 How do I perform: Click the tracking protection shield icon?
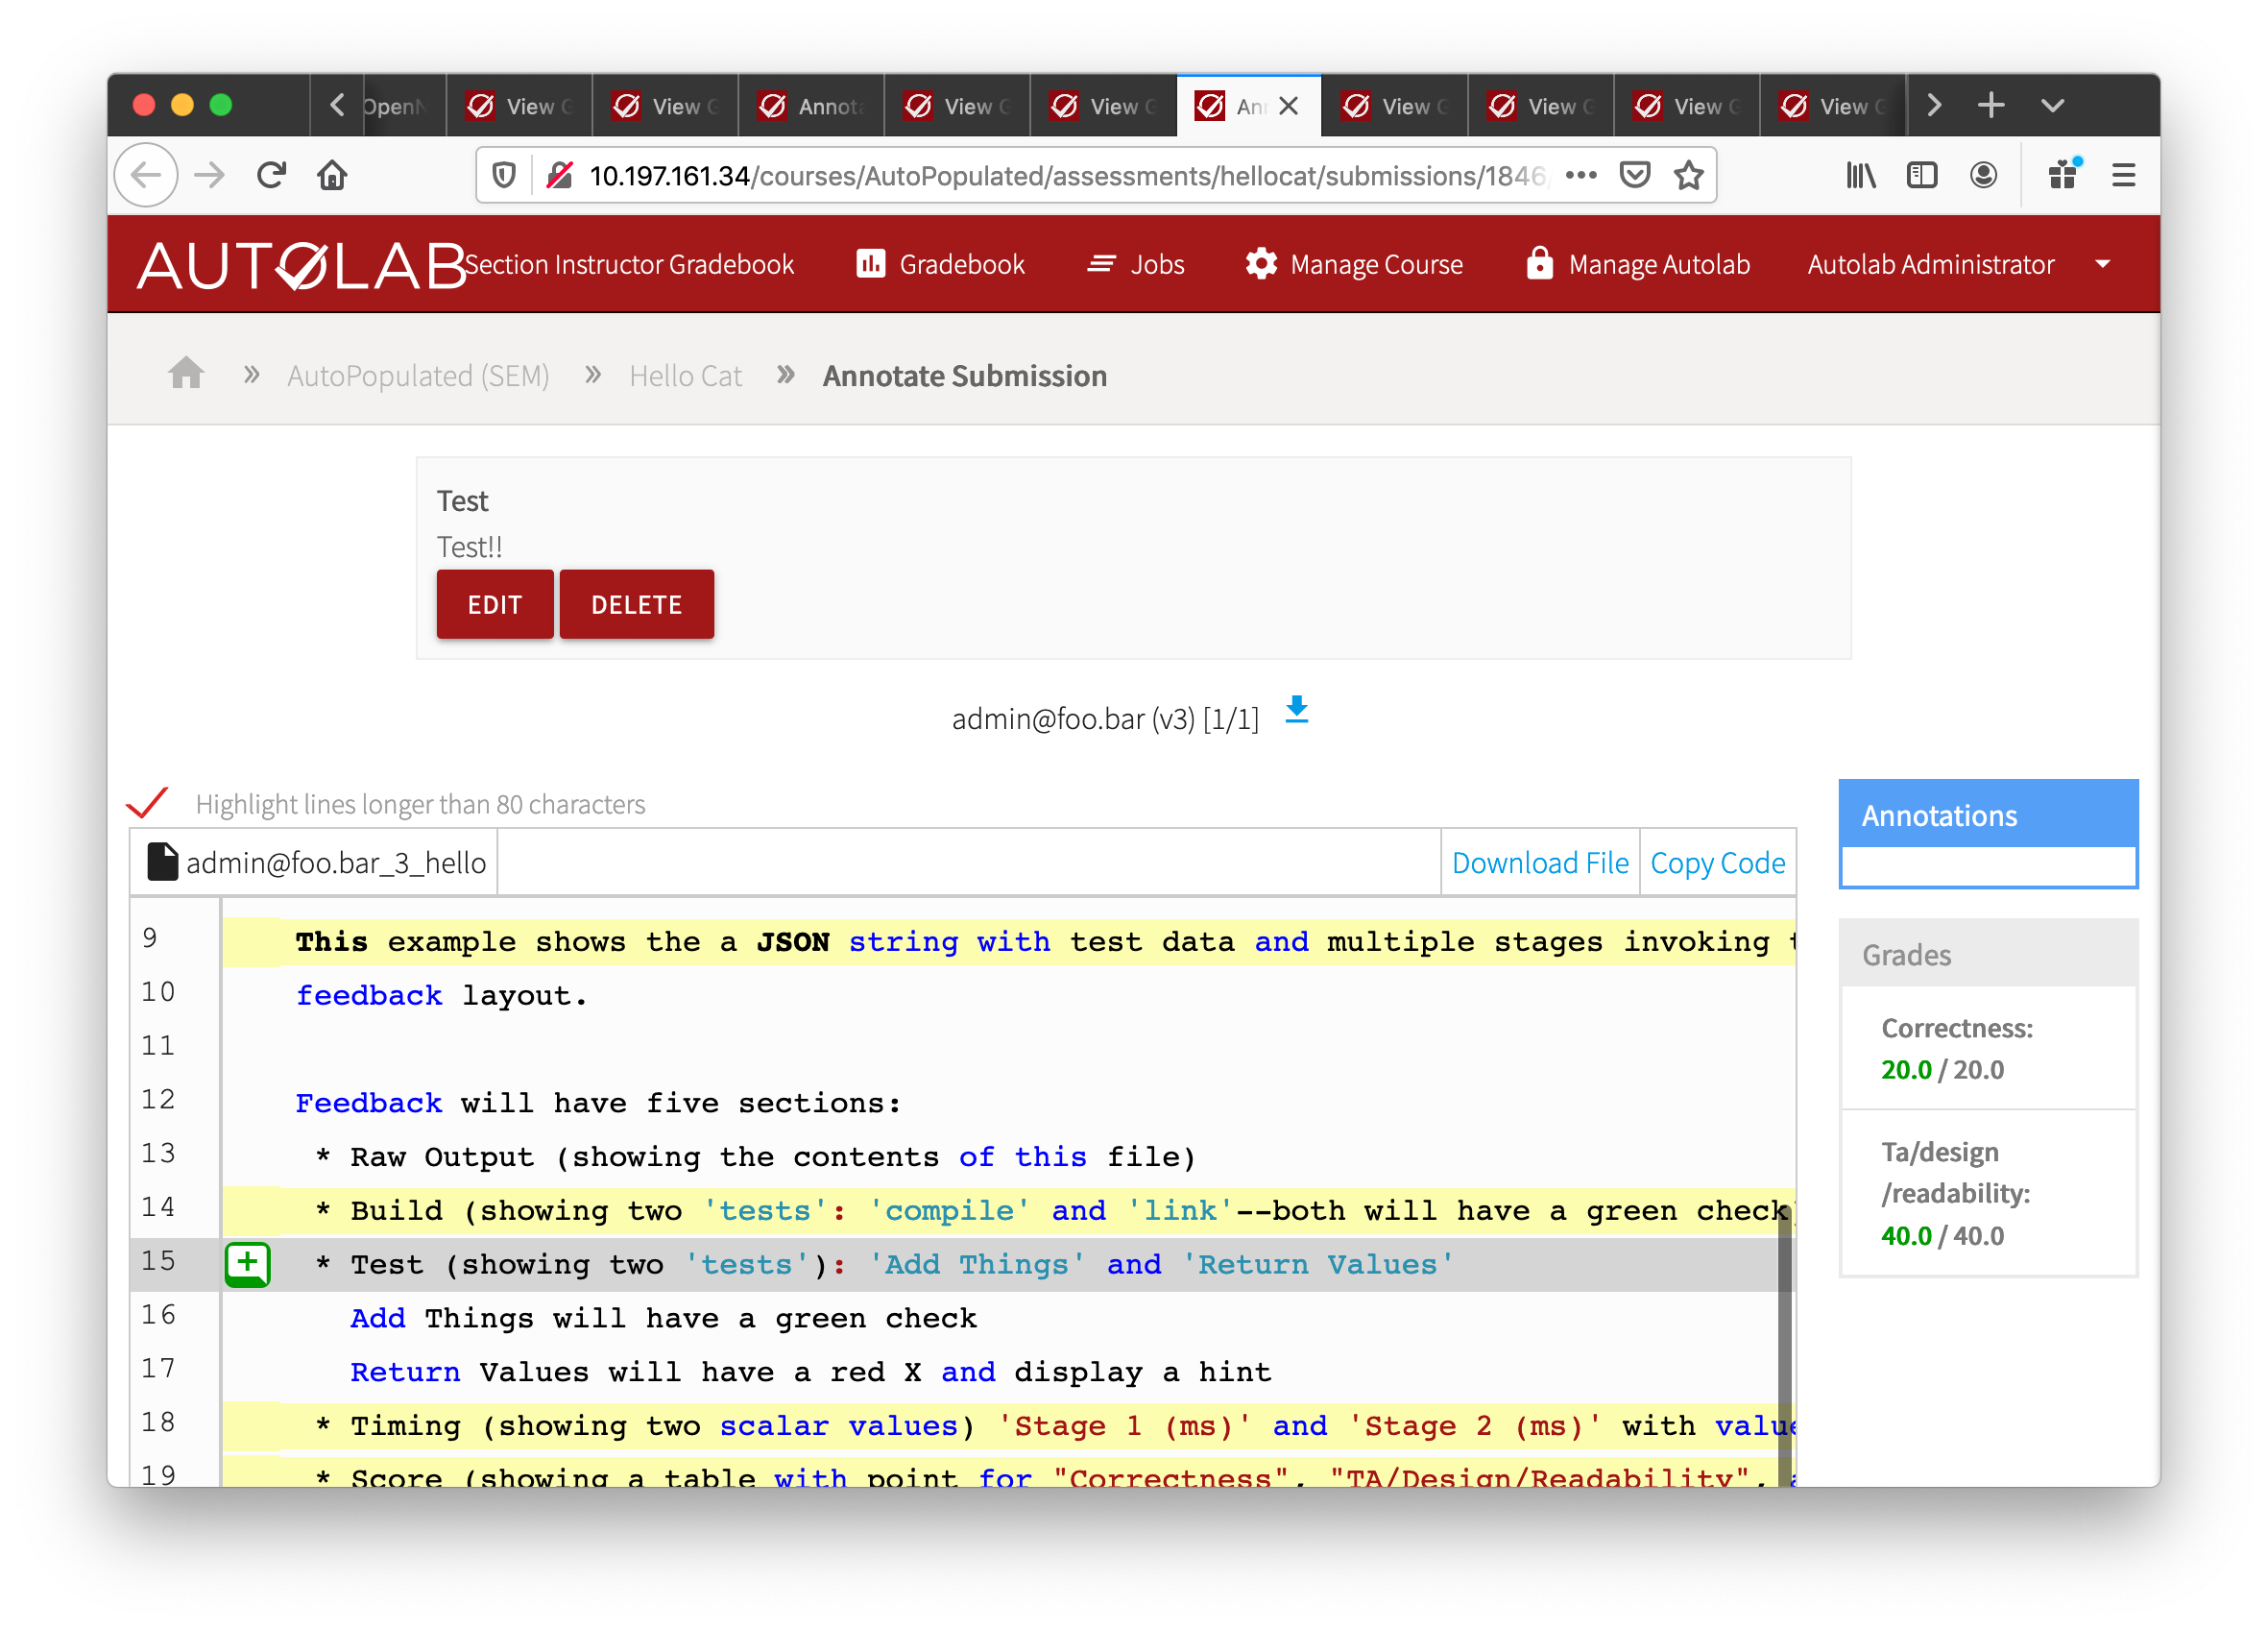click(x=503, y=174)
